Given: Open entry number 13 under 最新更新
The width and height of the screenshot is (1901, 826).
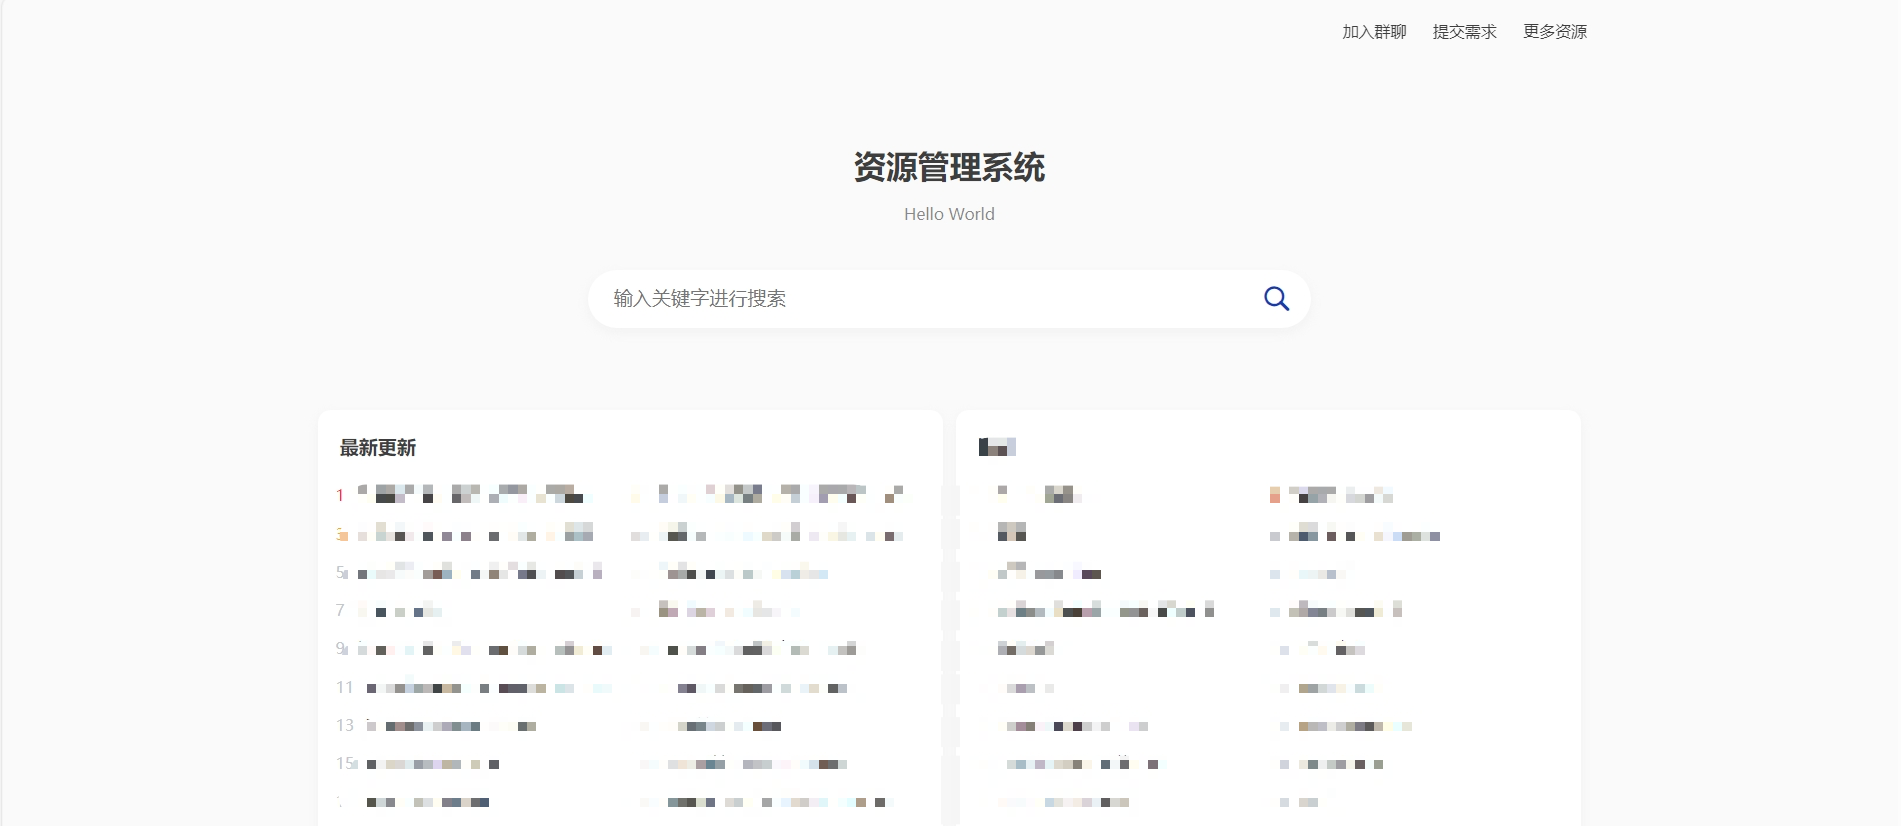Looking at the screenshot, I should pos(450,726).
